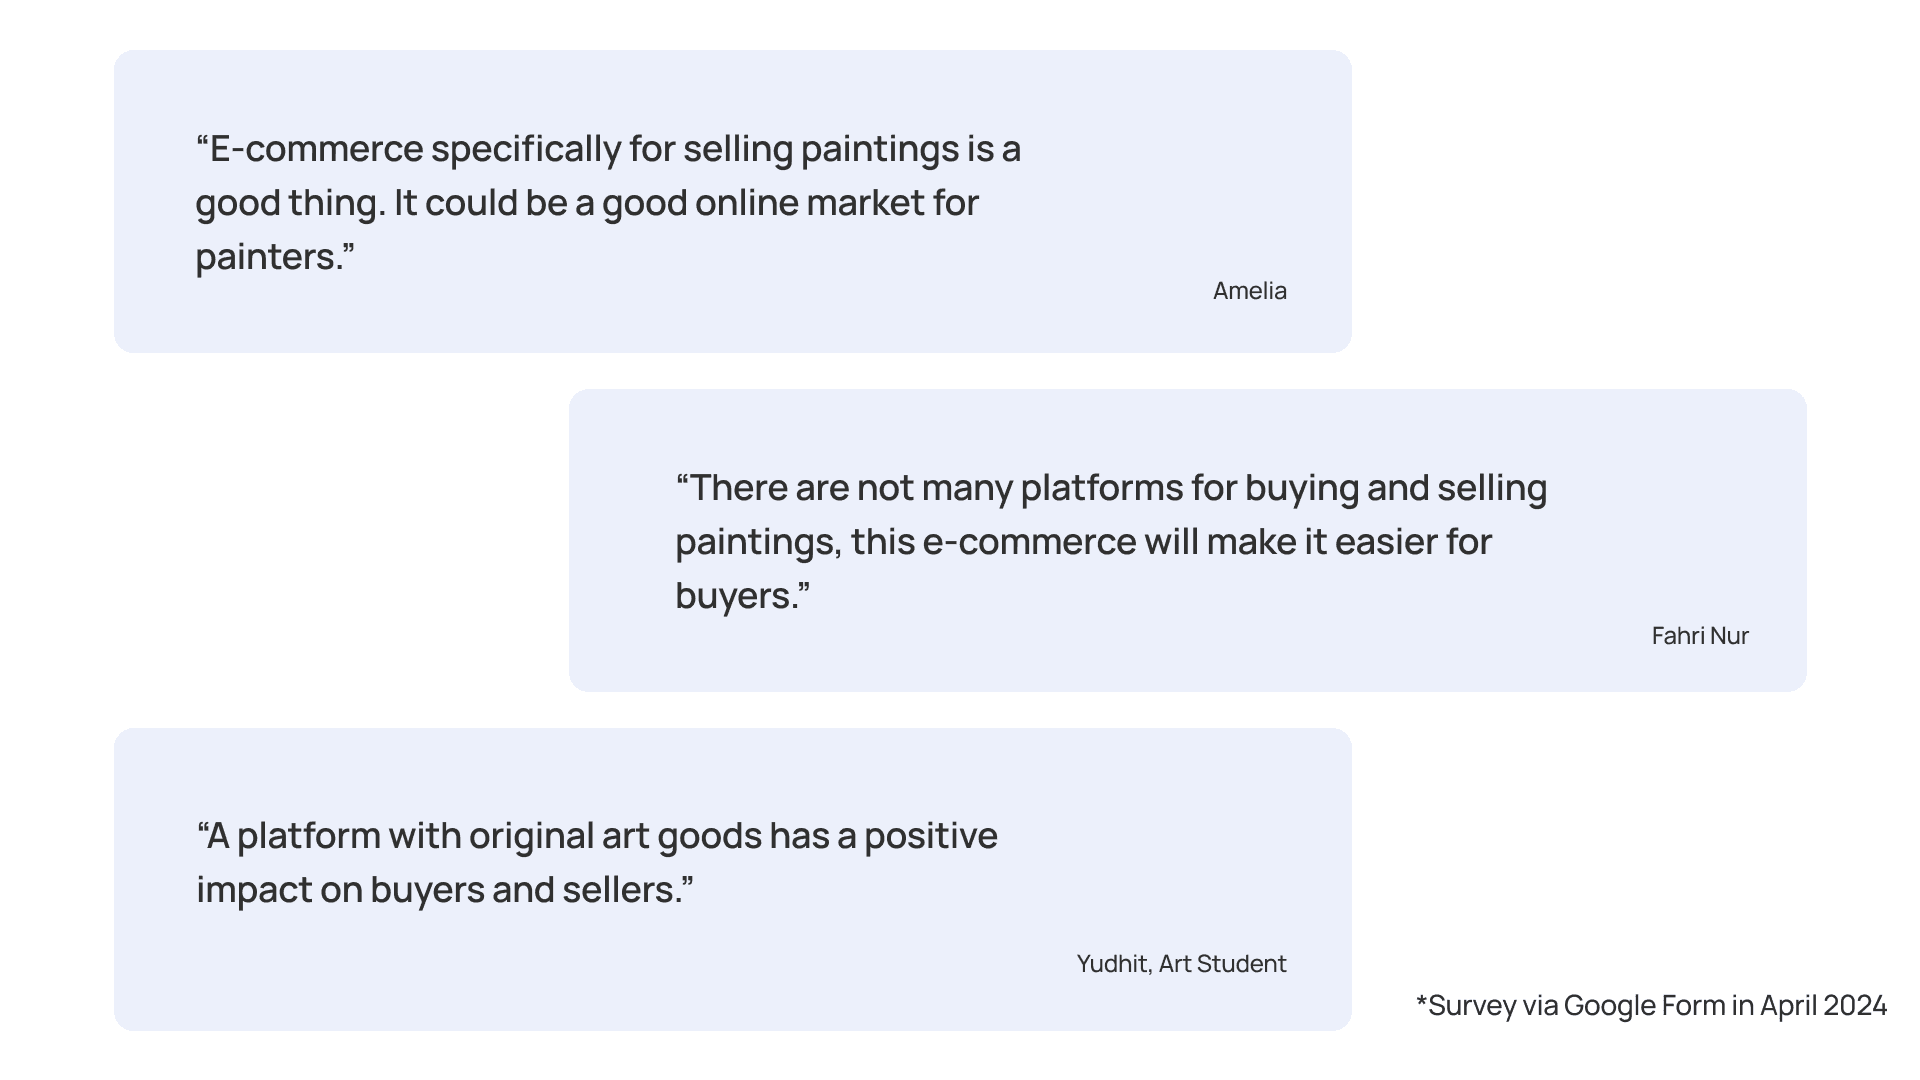1920x1080 pixels.
Task: Click the word 'buyers.' in second quote
Action: (x=742, y=596)
